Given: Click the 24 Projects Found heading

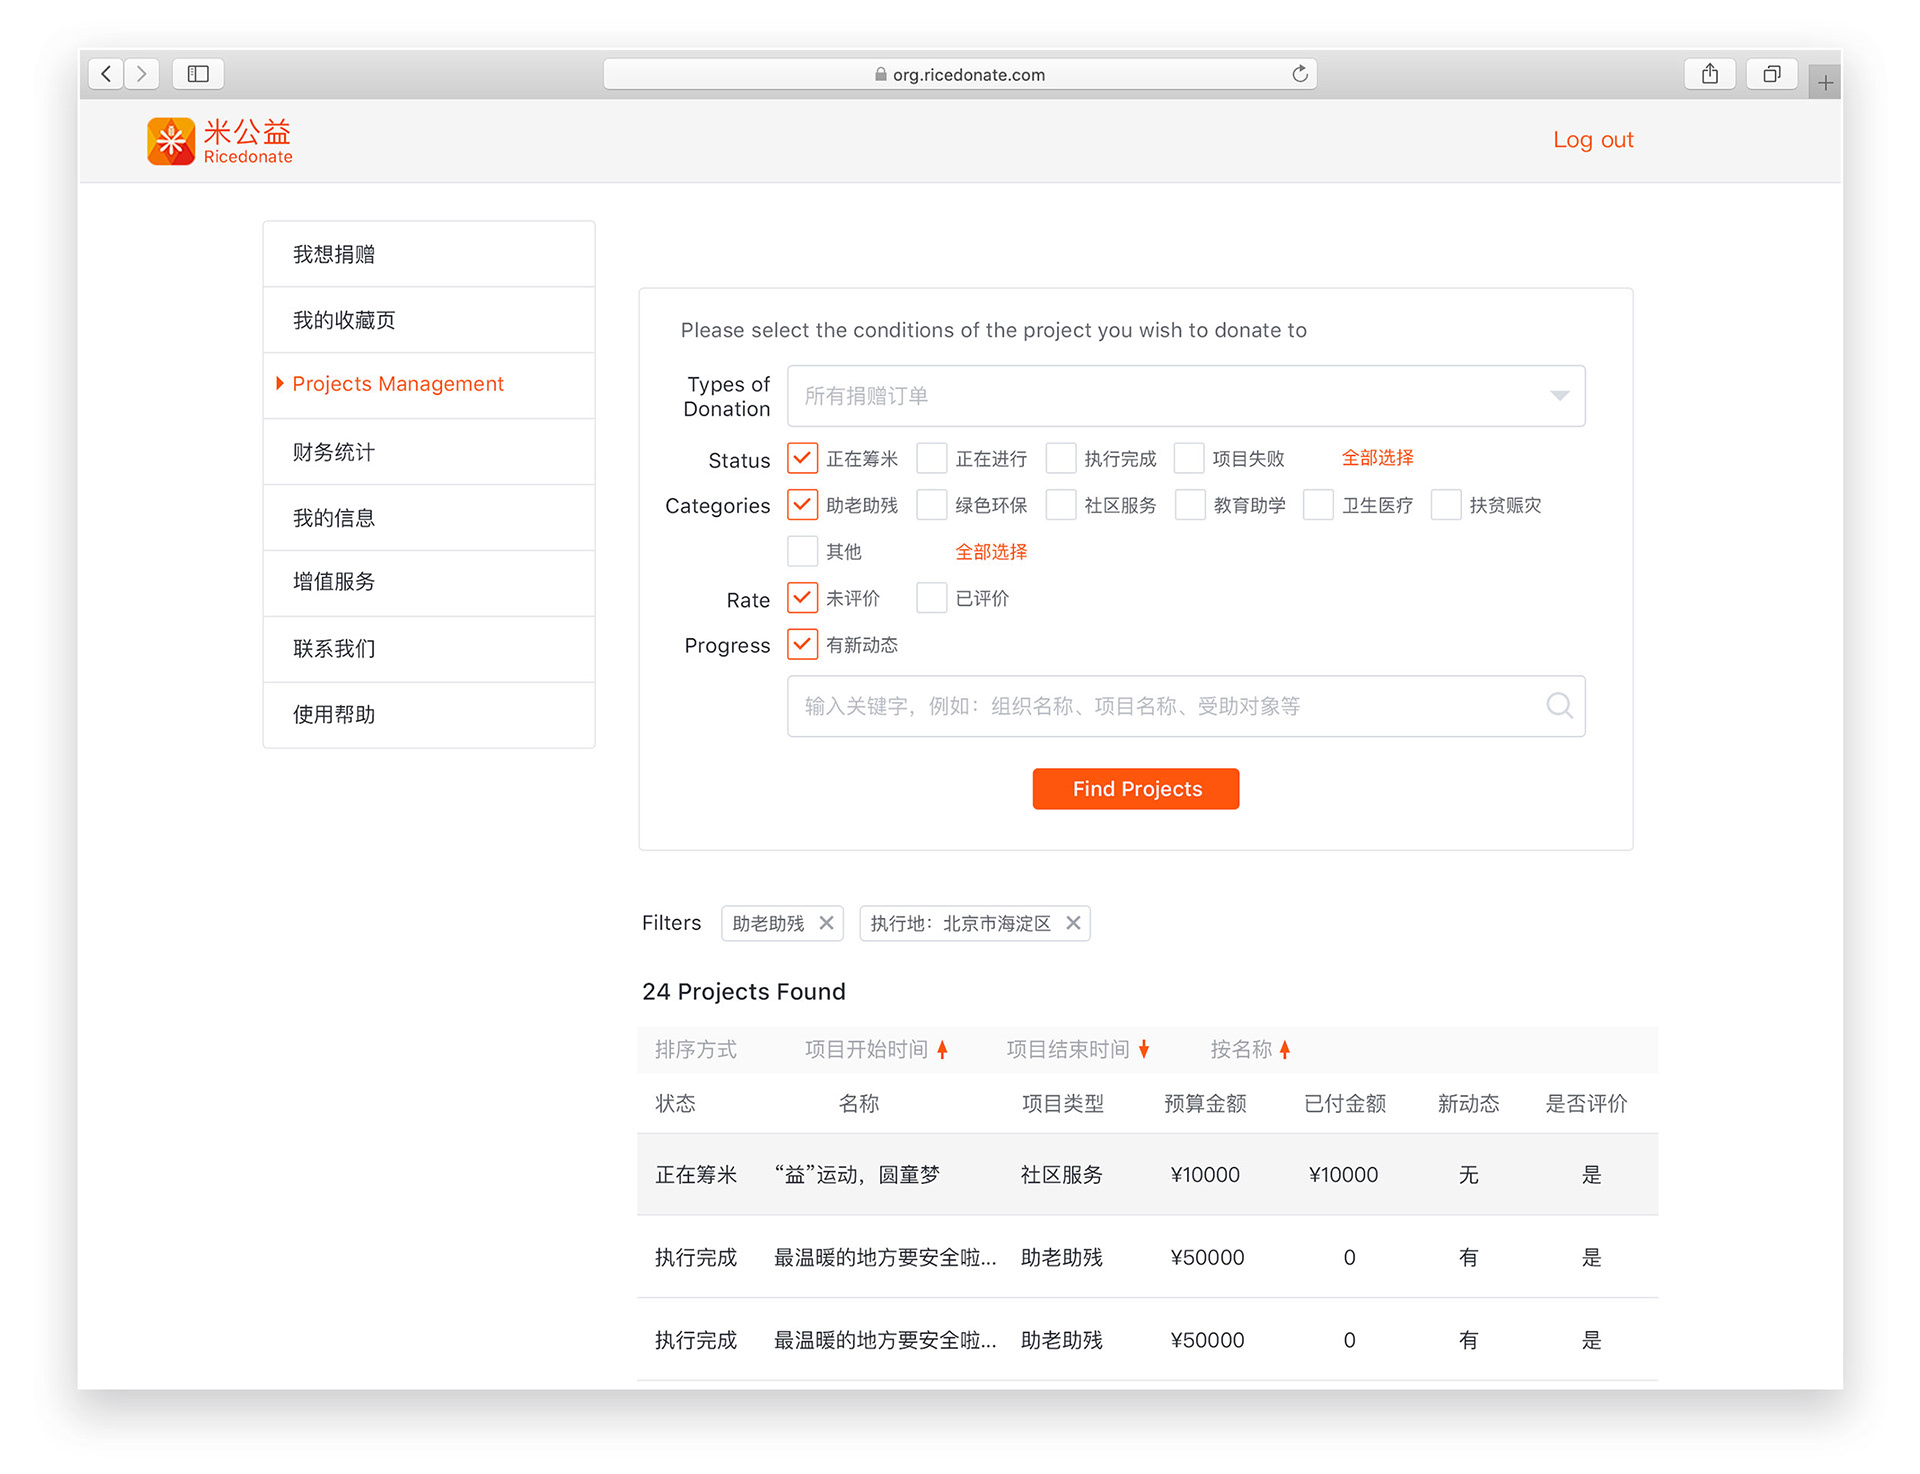Looking at the screenshot, I should (x=743, y=991).
